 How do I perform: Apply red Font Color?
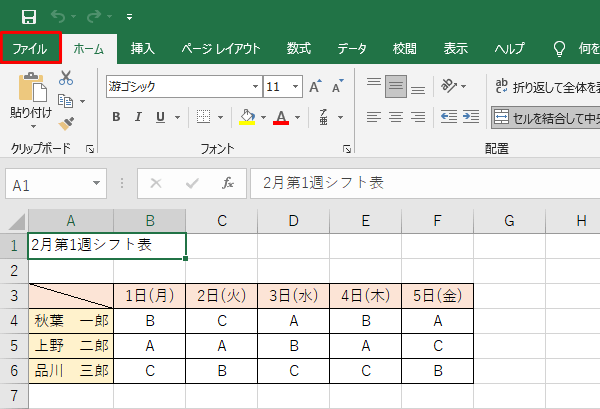pos(281,117)
